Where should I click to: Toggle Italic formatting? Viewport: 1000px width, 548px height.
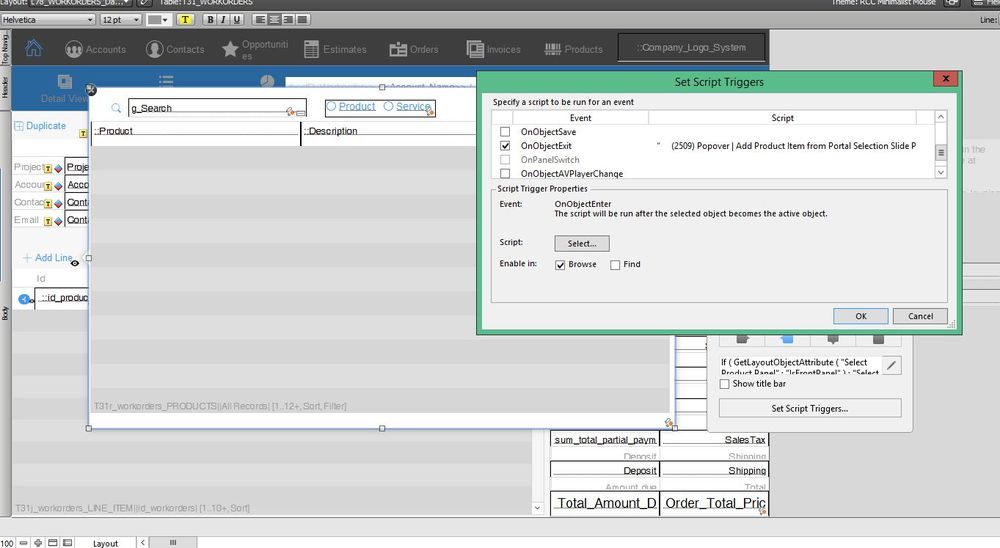(x=223, y=20)
